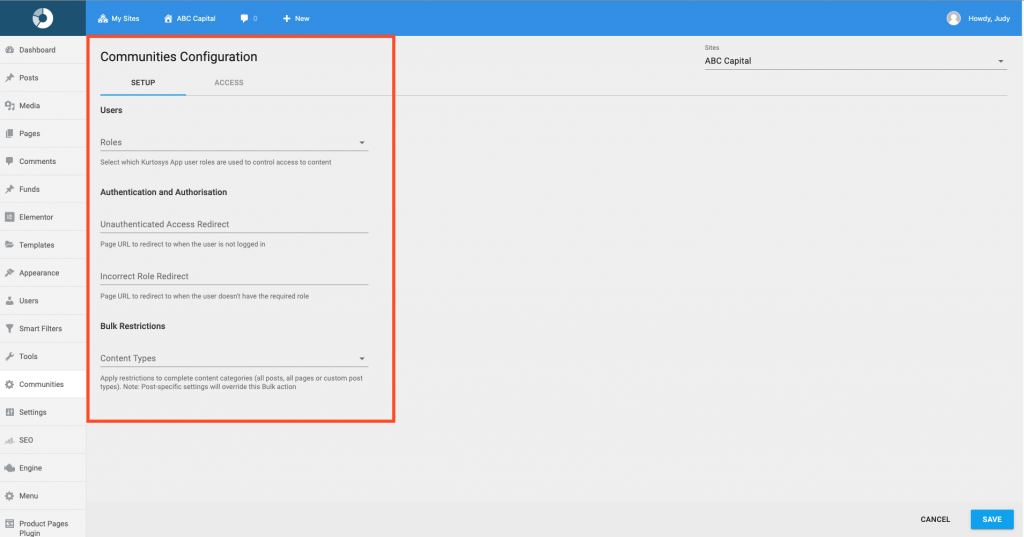Viewport: 1024px width, 537px height.
Task: Open the Content Types dropdown
Action: point(234,358)
